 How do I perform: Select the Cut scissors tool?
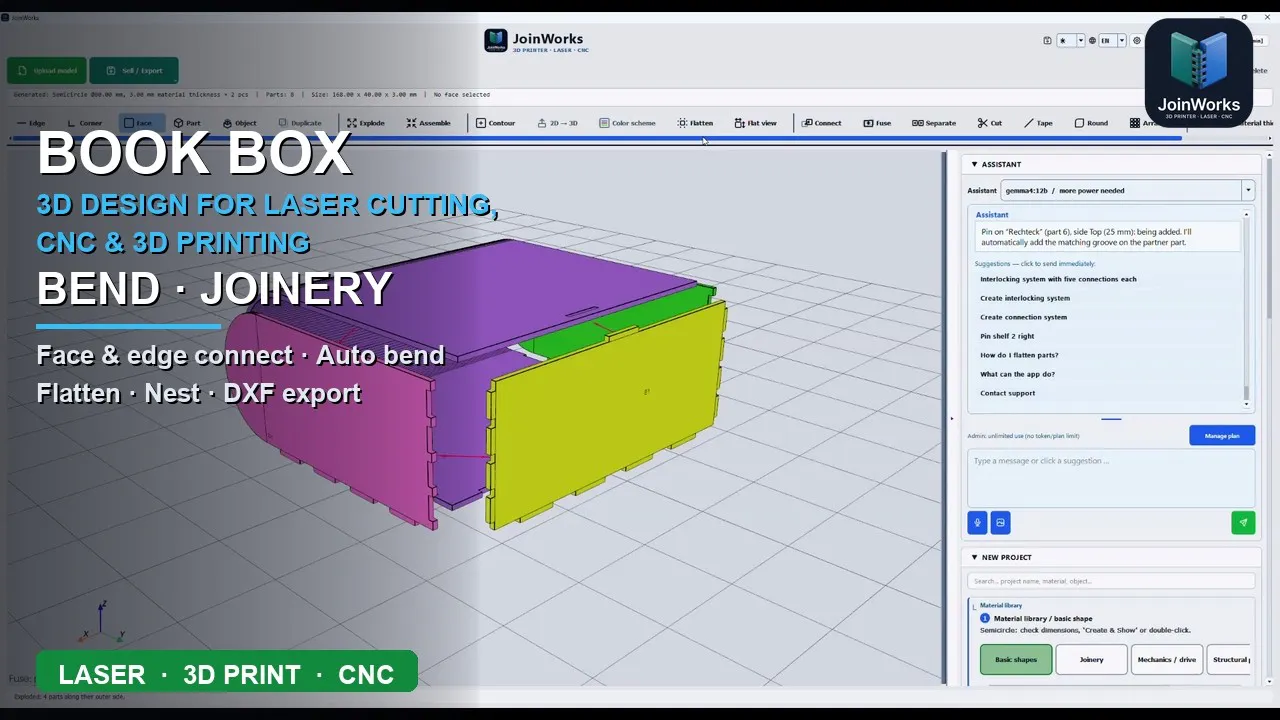pyautogui.click(x=990, y=123)
